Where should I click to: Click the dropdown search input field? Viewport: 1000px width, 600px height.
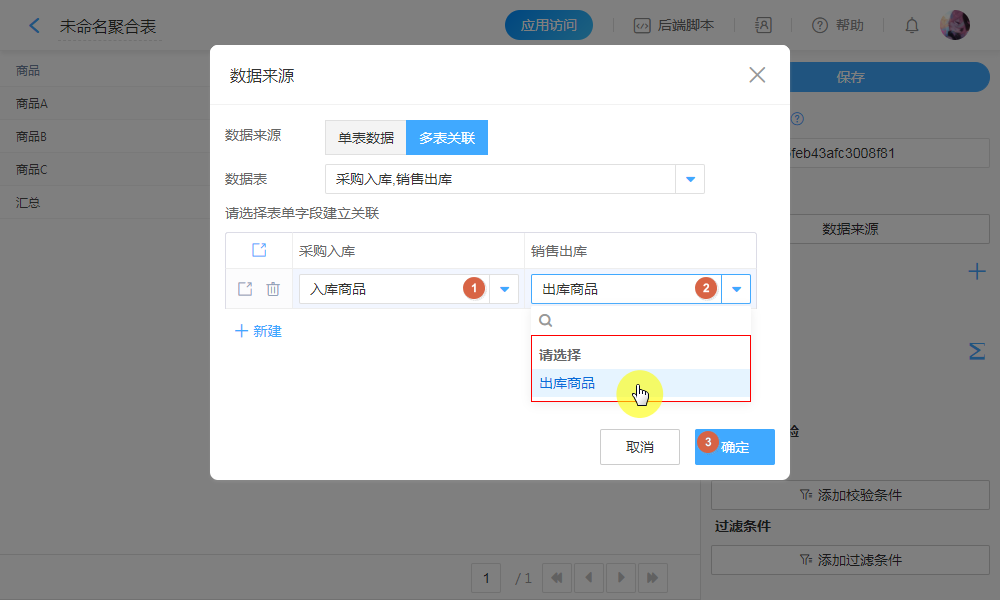coord(650,321)
